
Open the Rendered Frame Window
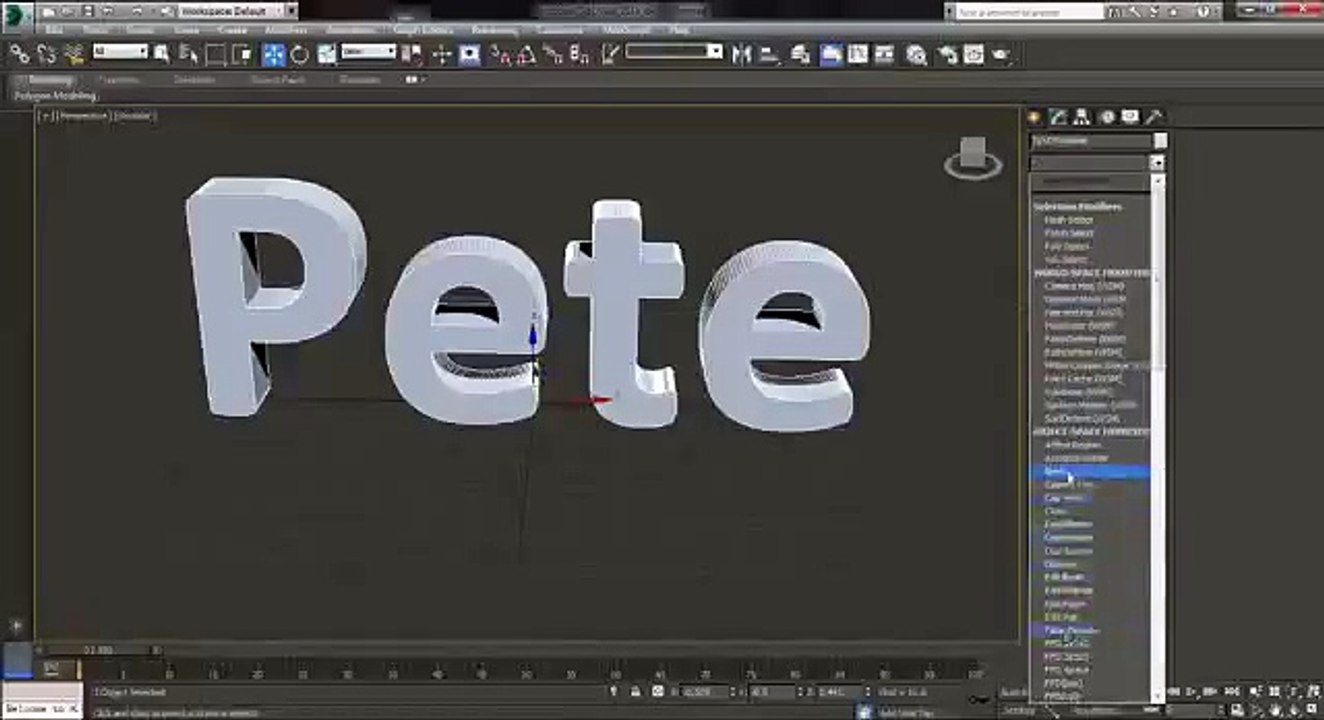tap(973, 54)
